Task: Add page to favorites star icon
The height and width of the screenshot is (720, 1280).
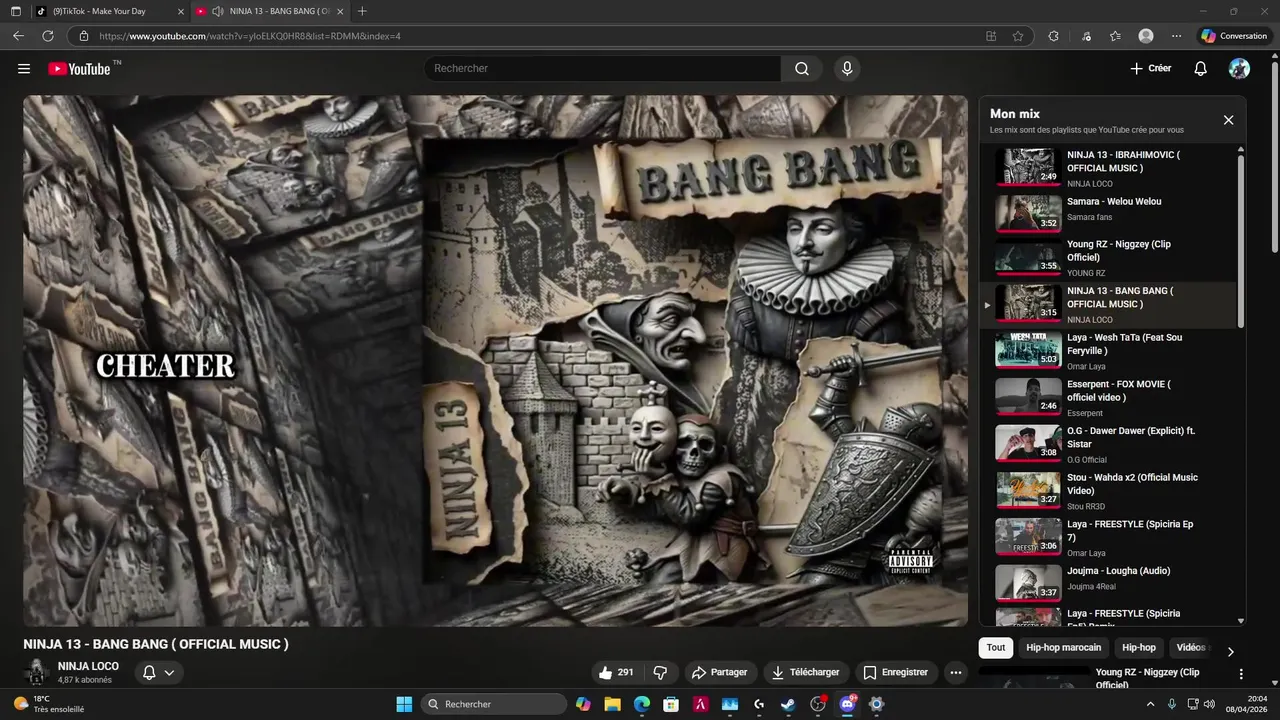Action: click(1018, 36)
